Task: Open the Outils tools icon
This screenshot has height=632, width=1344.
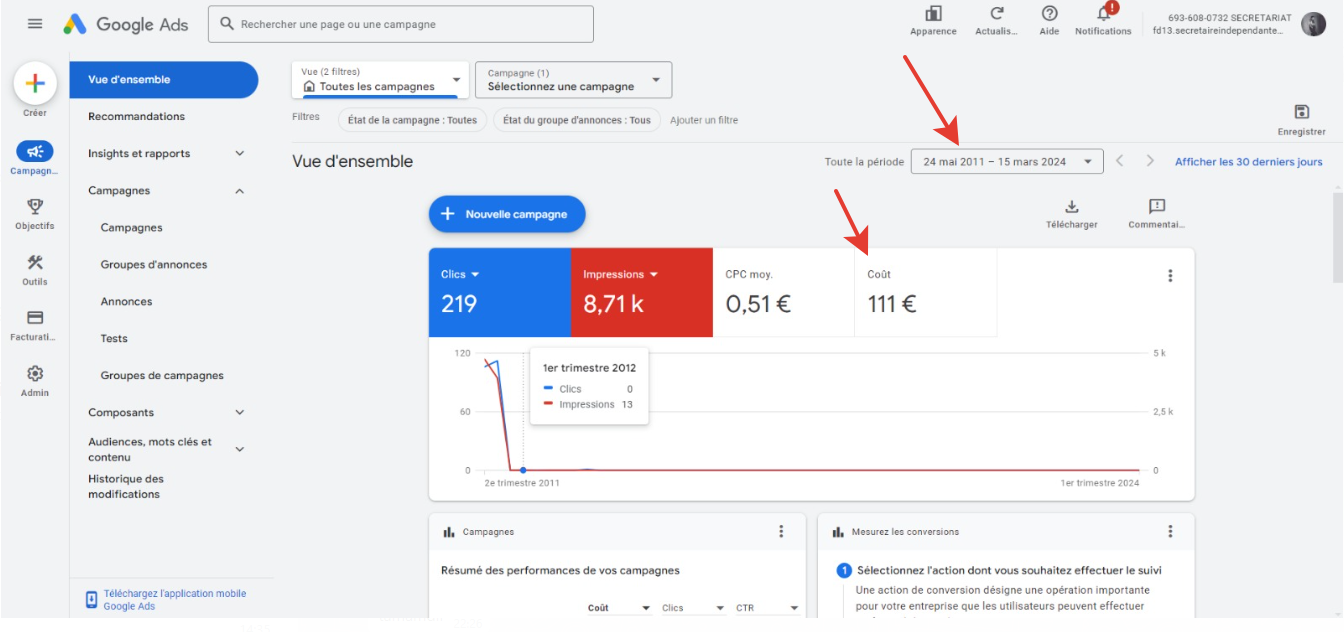Action: click(35, 263)
